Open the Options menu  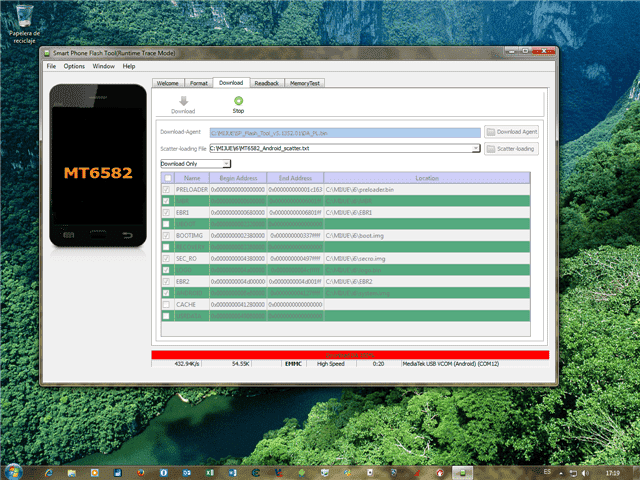(74, 66)
